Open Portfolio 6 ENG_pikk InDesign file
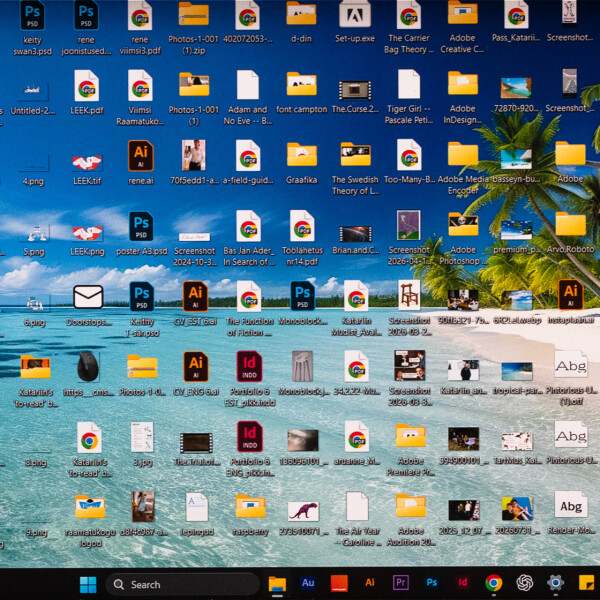This screenshot has width=600, height=600. click(249, 437)
